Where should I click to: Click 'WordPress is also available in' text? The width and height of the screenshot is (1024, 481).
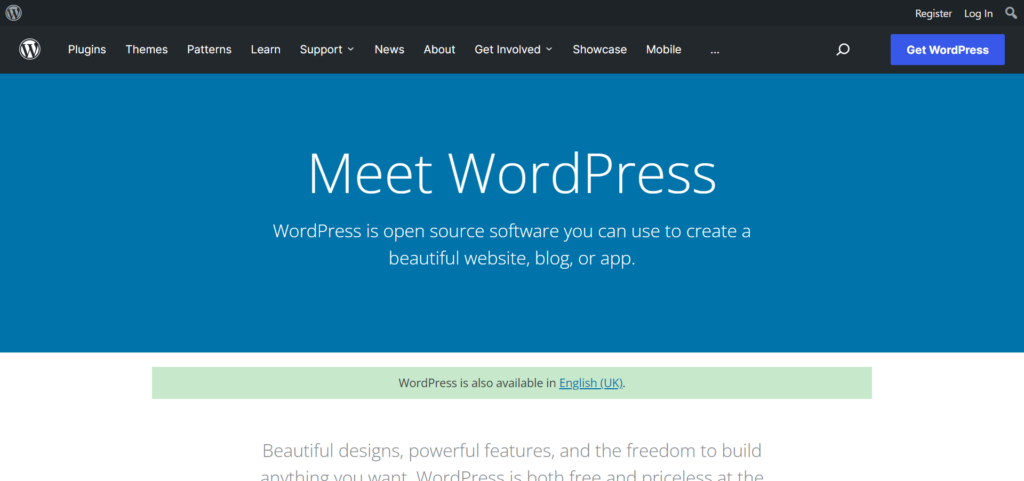477,383
